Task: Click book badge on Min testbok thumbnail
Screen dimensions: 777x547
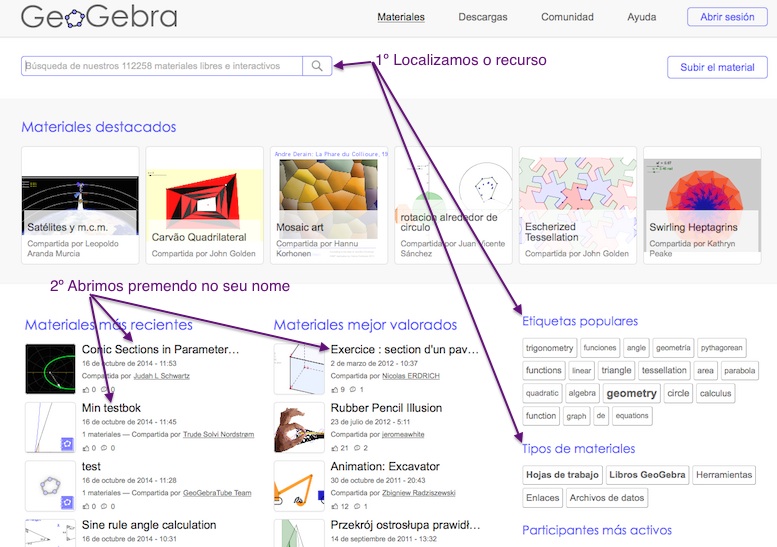Action: point(67,444)
